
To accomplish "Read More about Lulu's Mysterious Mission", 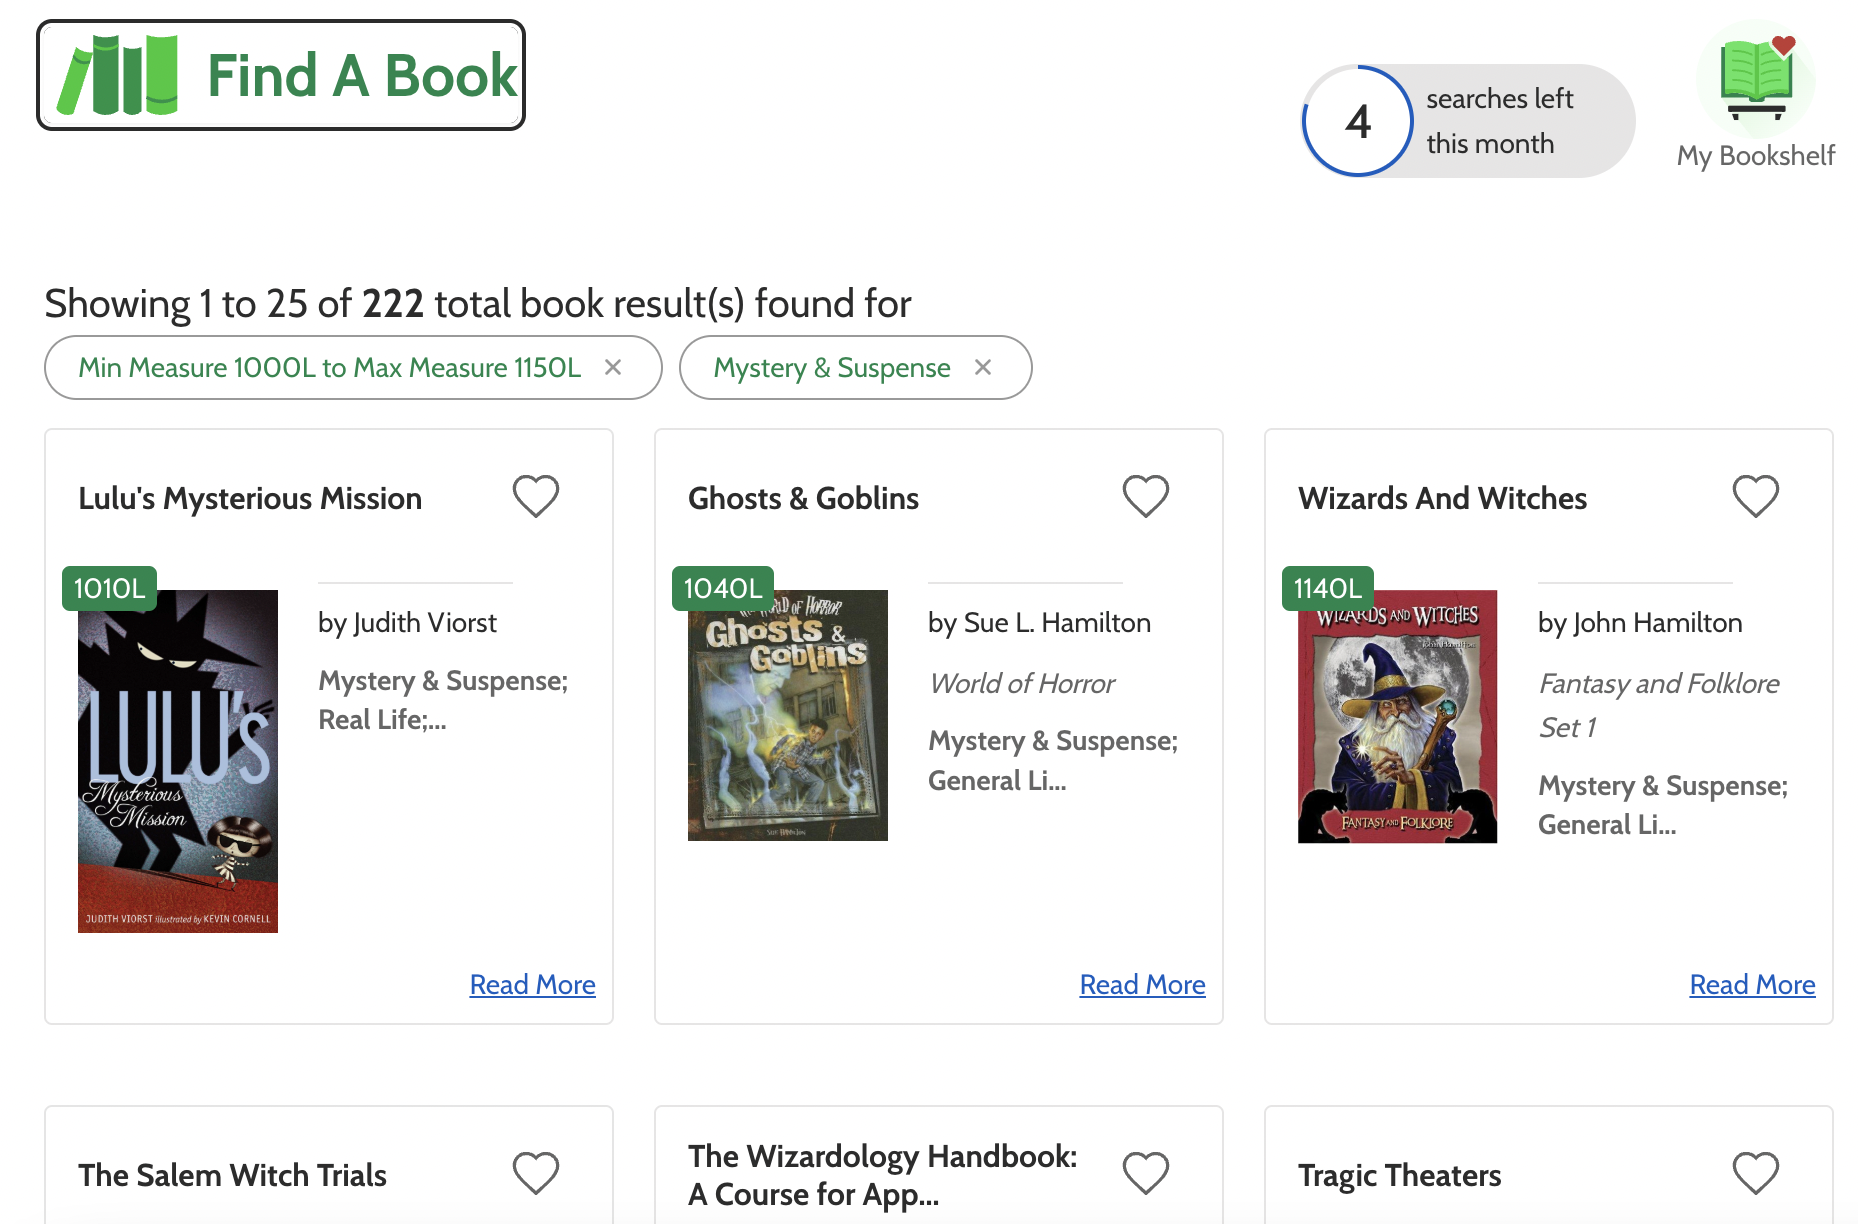I will tap(533, 984).
